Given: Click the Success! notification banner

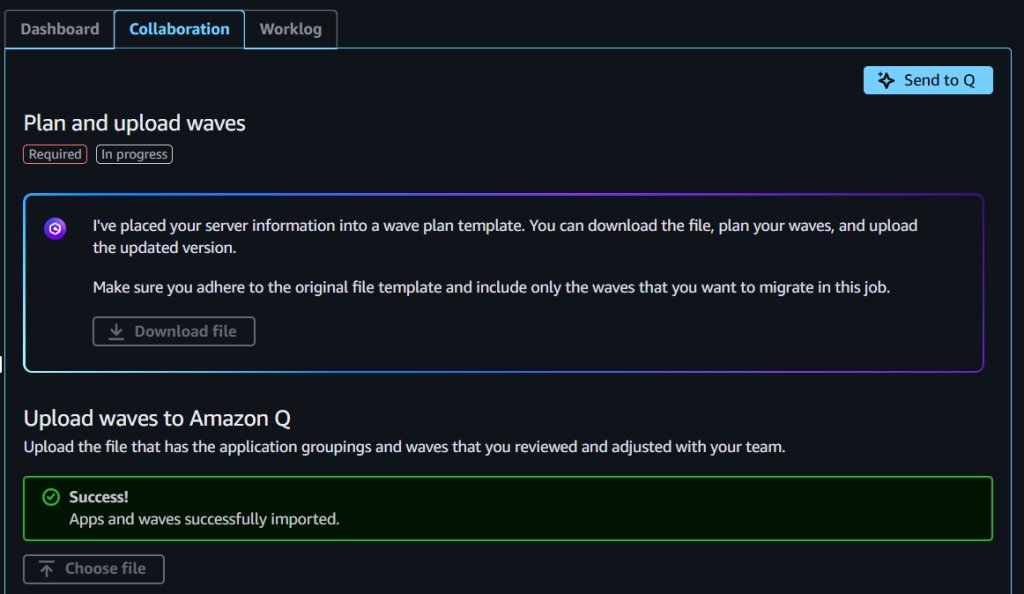Looking at the screenshot, I should pos(507,508).
